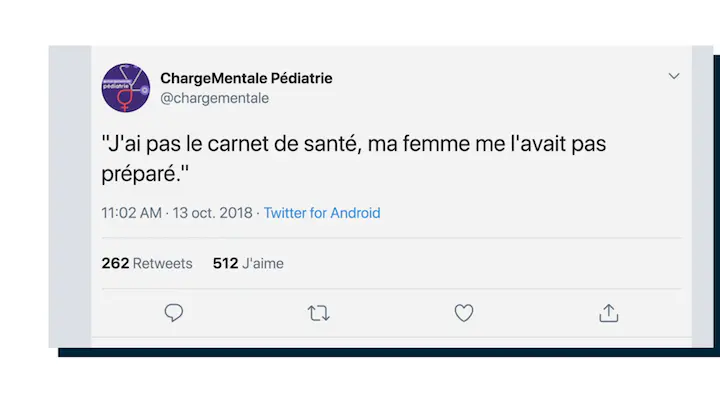Screen dimensions: 720x404
Task: Select the word "préparé" in the tweet
Action: point(141,174)
